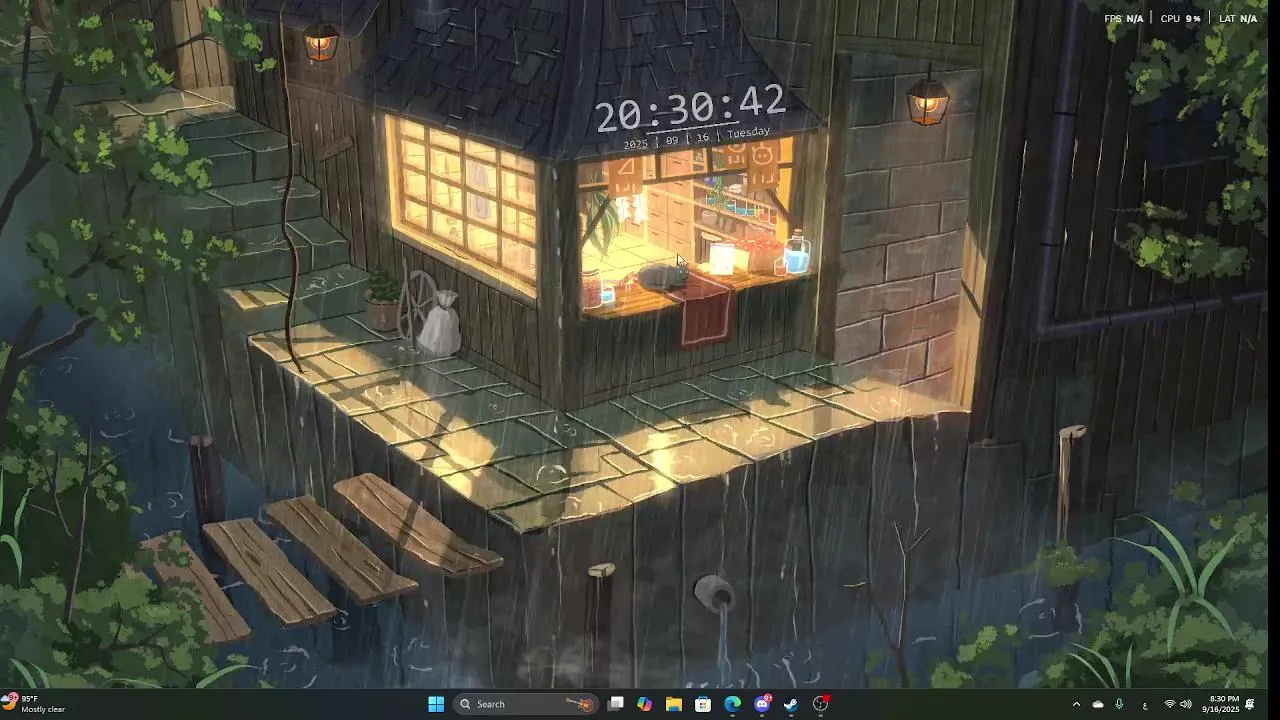This screenshot has width=1280, height=720.
Task: Click the FPS N/A overlay readout
Action: pyautogui.click(x=1123, y=18)
